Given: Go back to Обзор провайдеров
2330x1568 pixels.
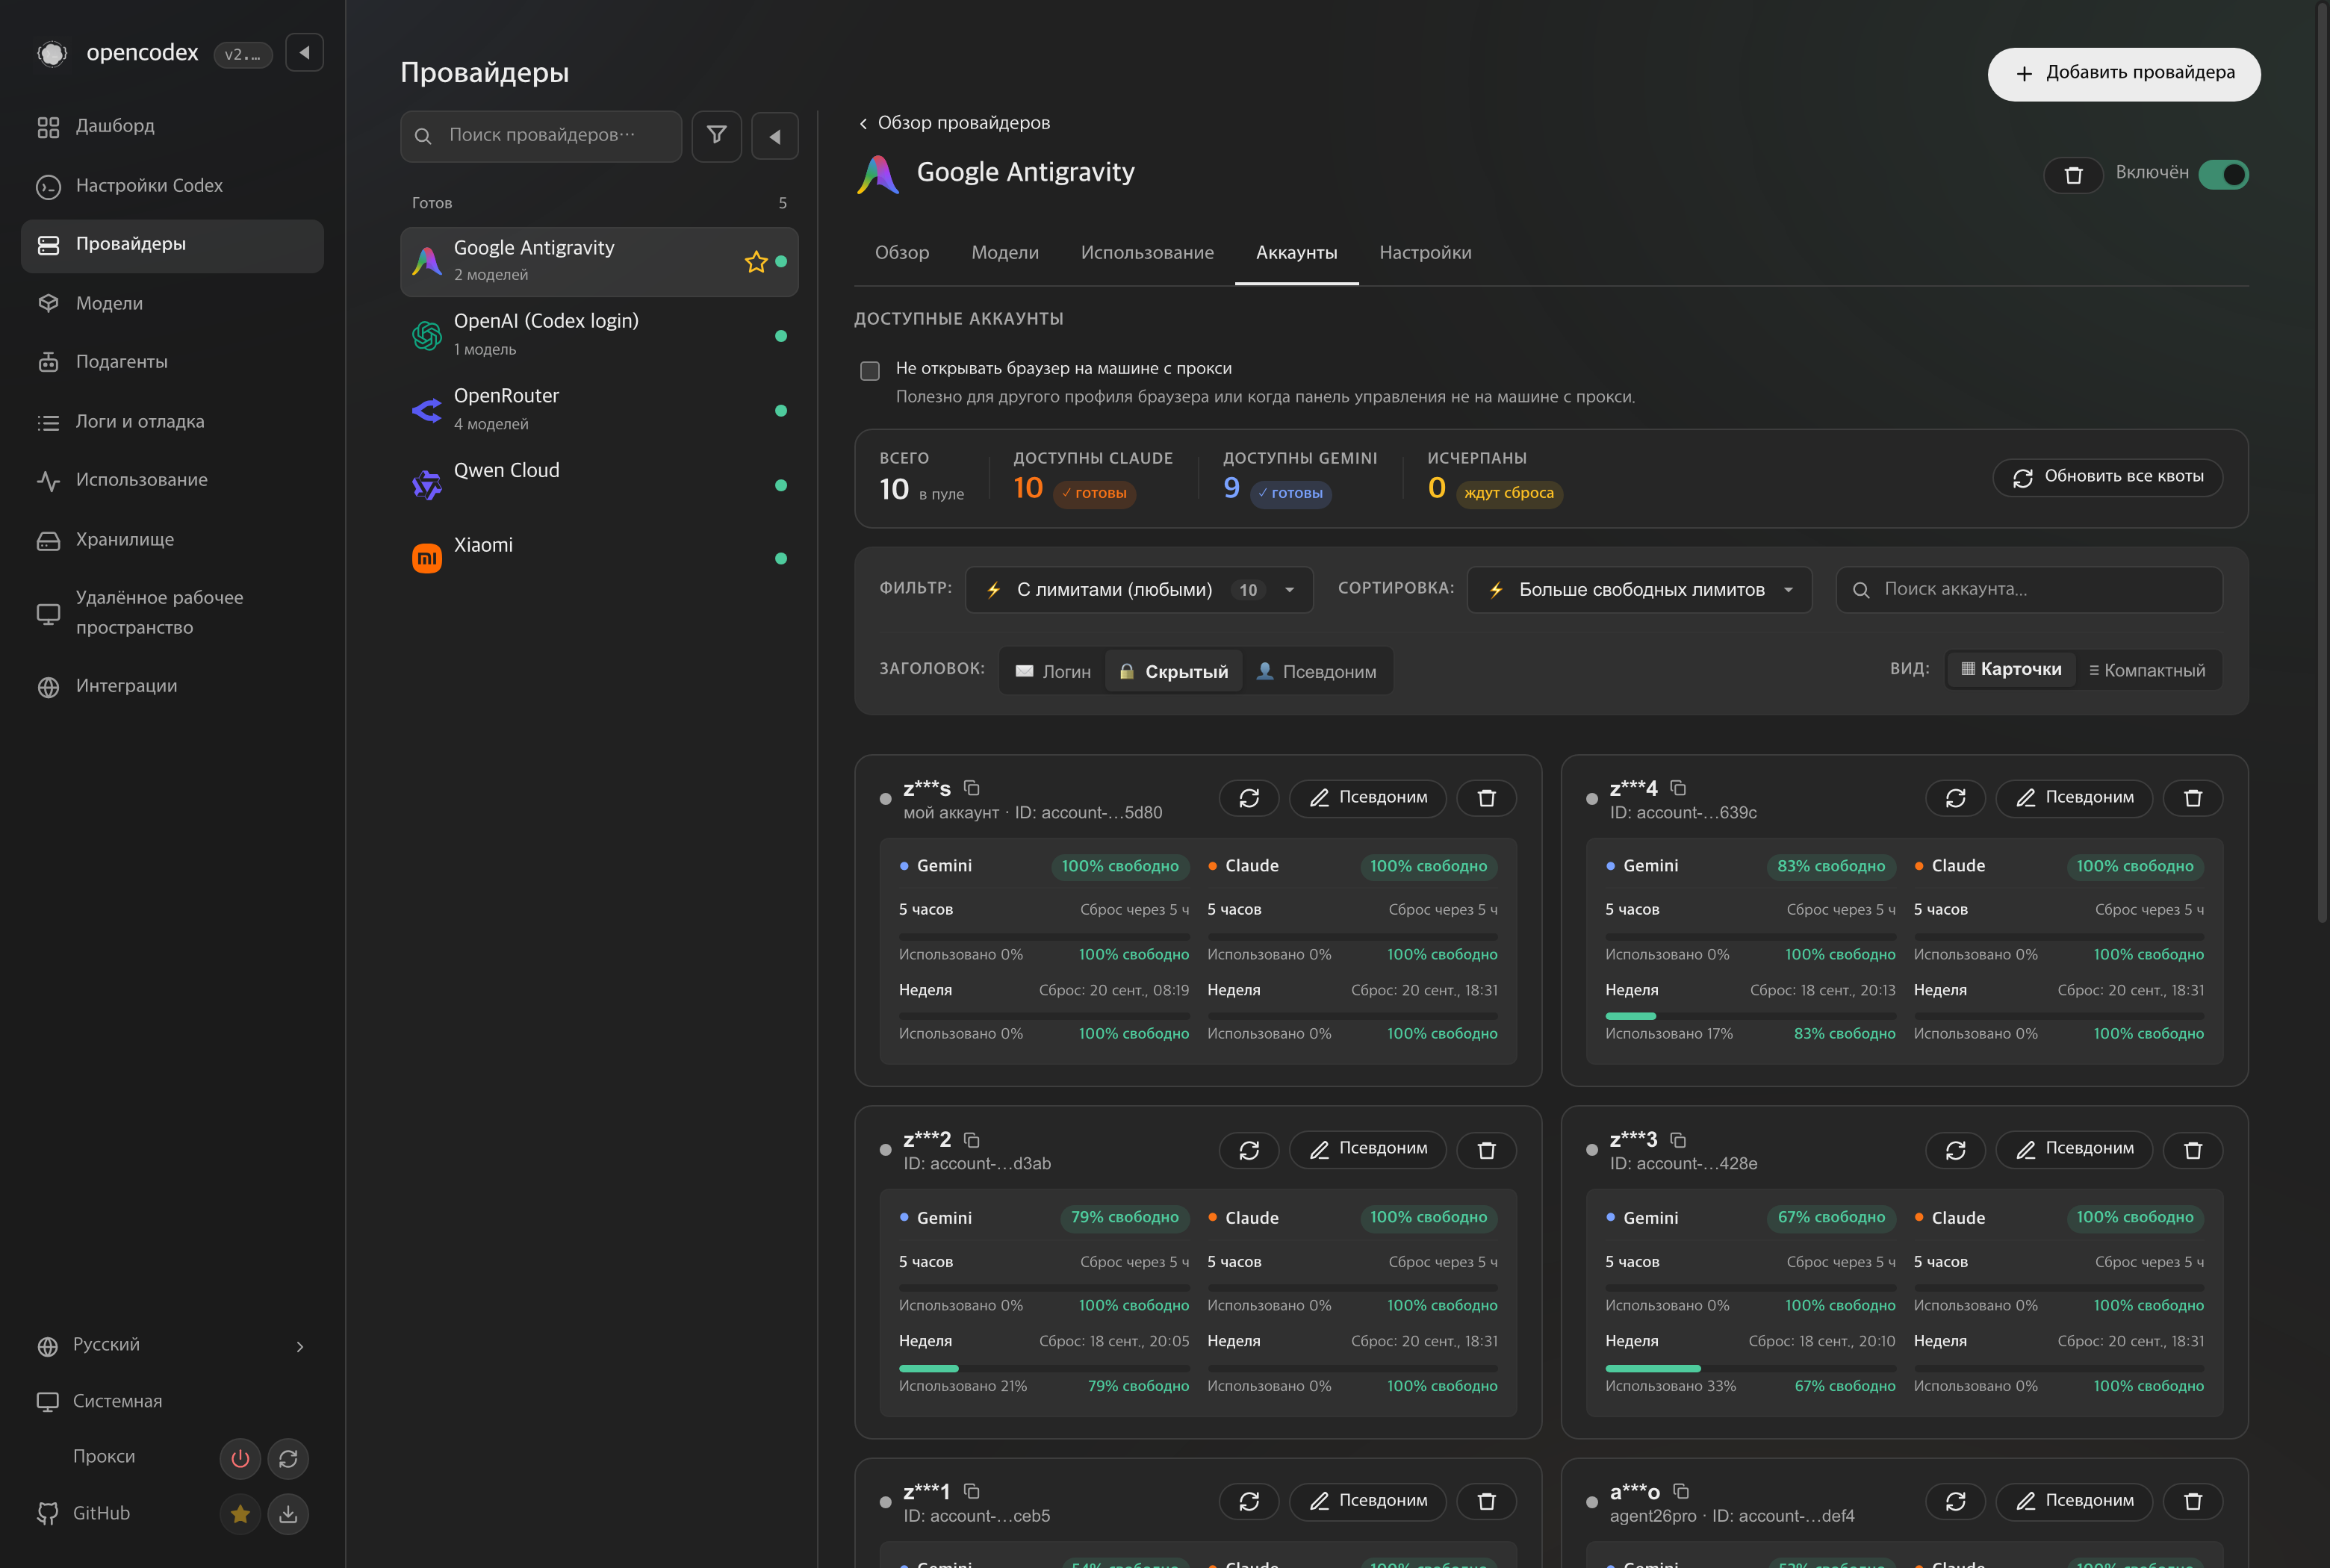Looking at the screenshot, I should (954, 123).
